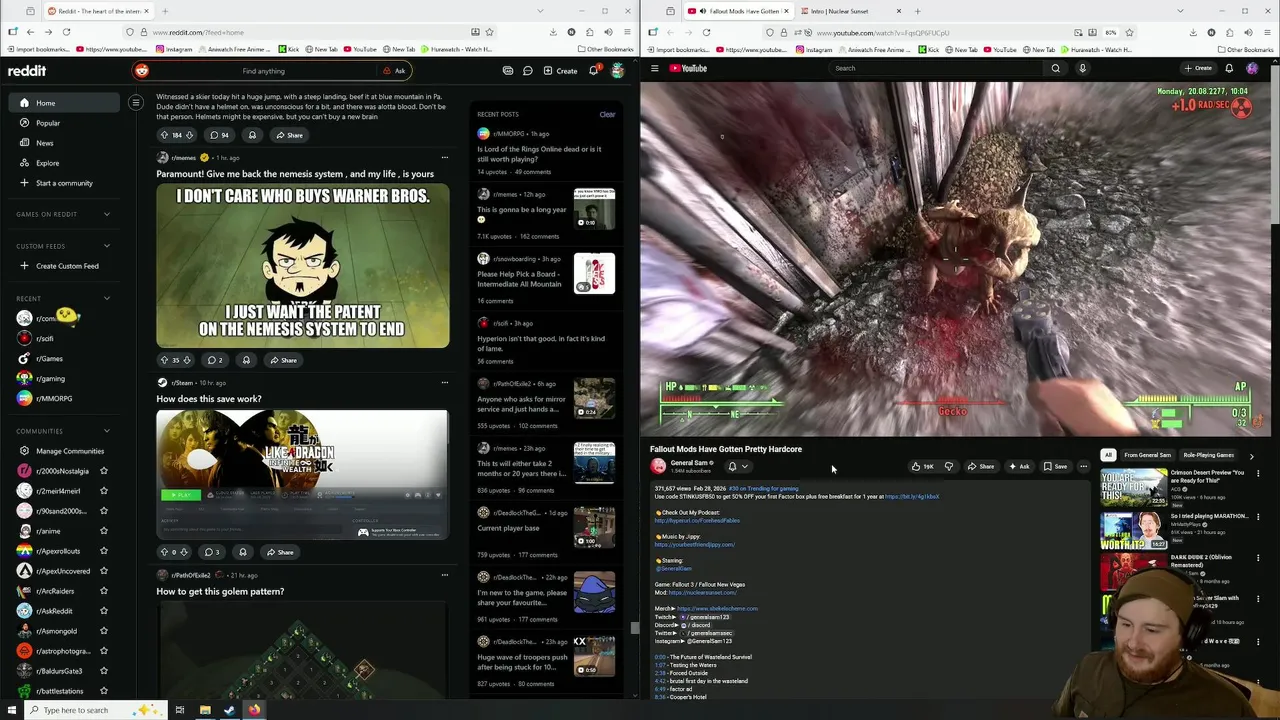Favorite r/ApexUncovered with its star
1280x720 pixels.
(x=104, y=571)
